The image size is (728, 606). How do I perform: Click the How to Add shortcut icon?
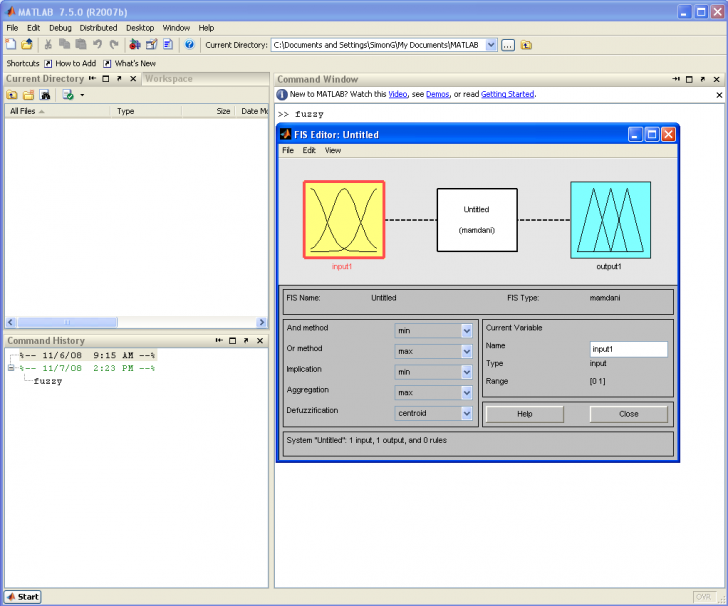pos(48,64)
